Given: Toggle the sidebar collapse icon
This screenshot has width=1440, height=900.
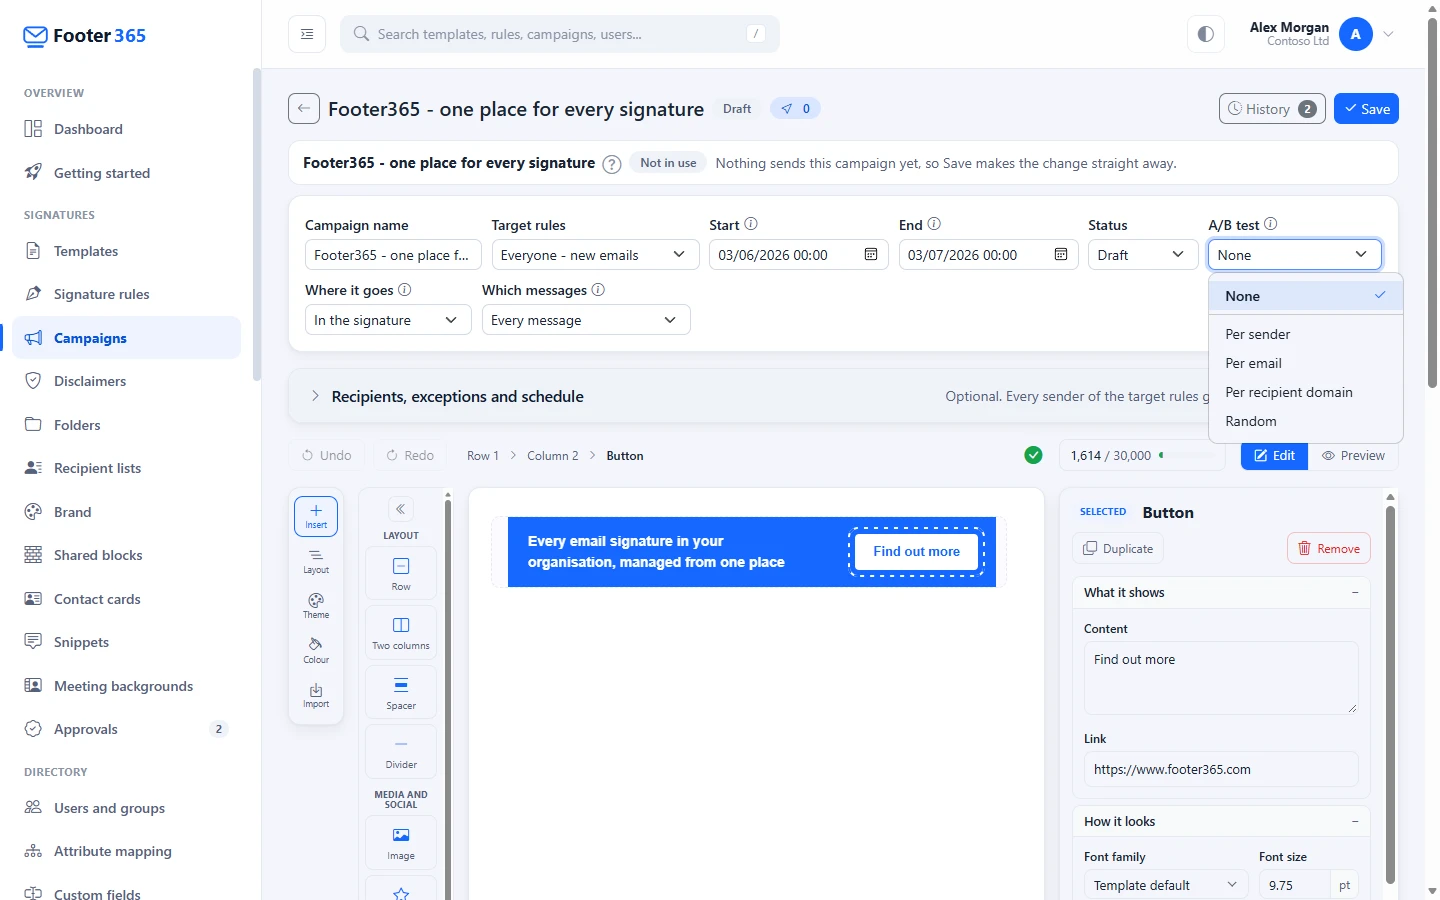Looking at the screenshot, I should tap(307, 34).
